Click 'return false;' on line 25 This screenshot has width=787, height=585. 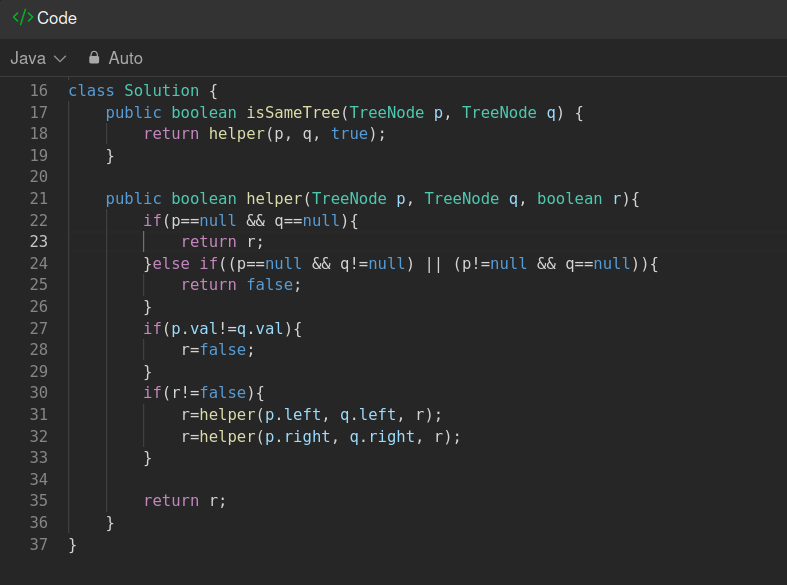(241, 285)
